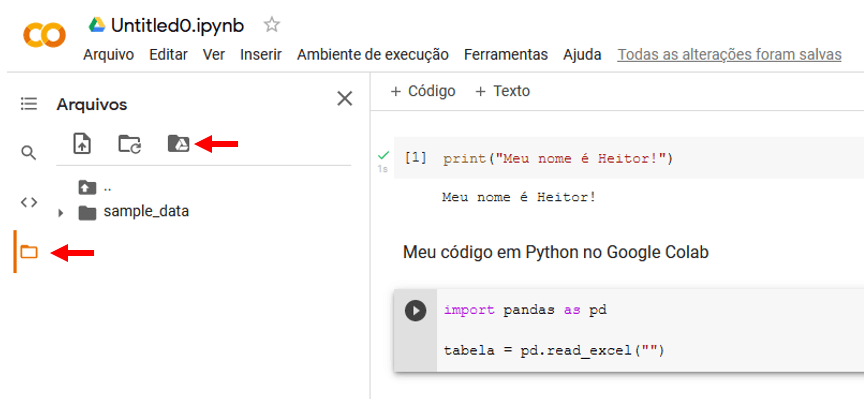Image resolution: width=864 pixels, height=399 pixels.
Task: Run the pandas import cell
Action: pos(415,310)
